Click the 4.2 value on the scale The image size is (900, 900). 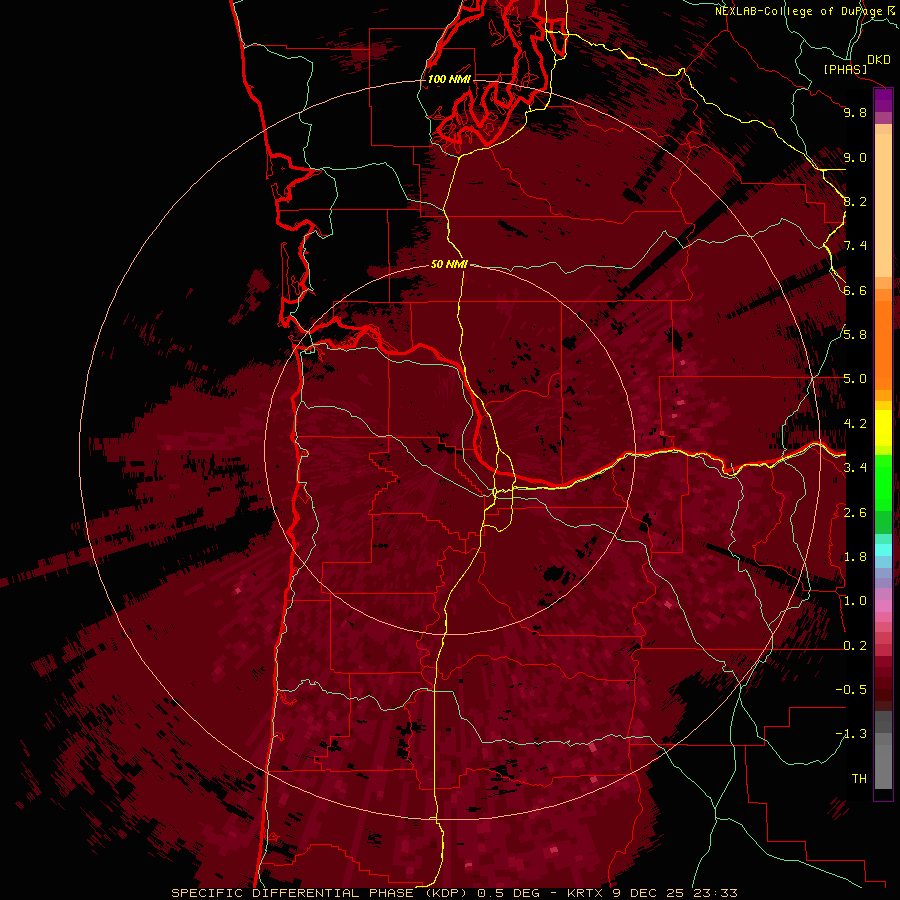(855, 424)
